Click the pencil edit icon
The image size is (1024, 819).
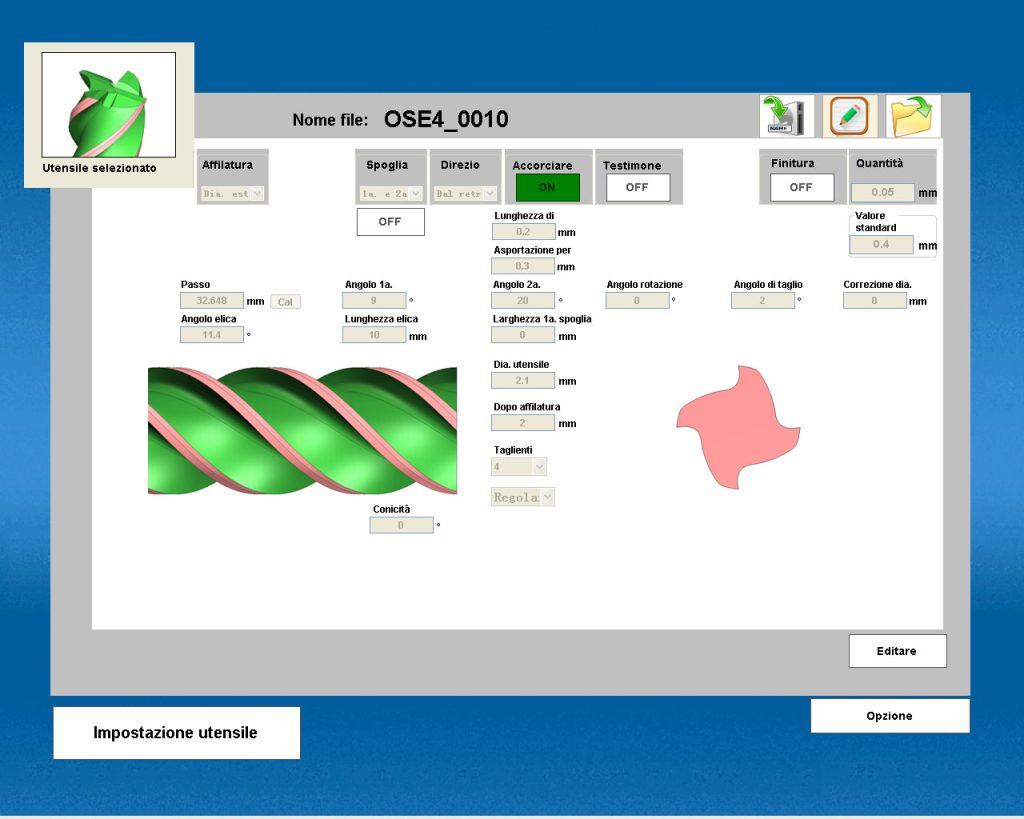click(849, 116)
